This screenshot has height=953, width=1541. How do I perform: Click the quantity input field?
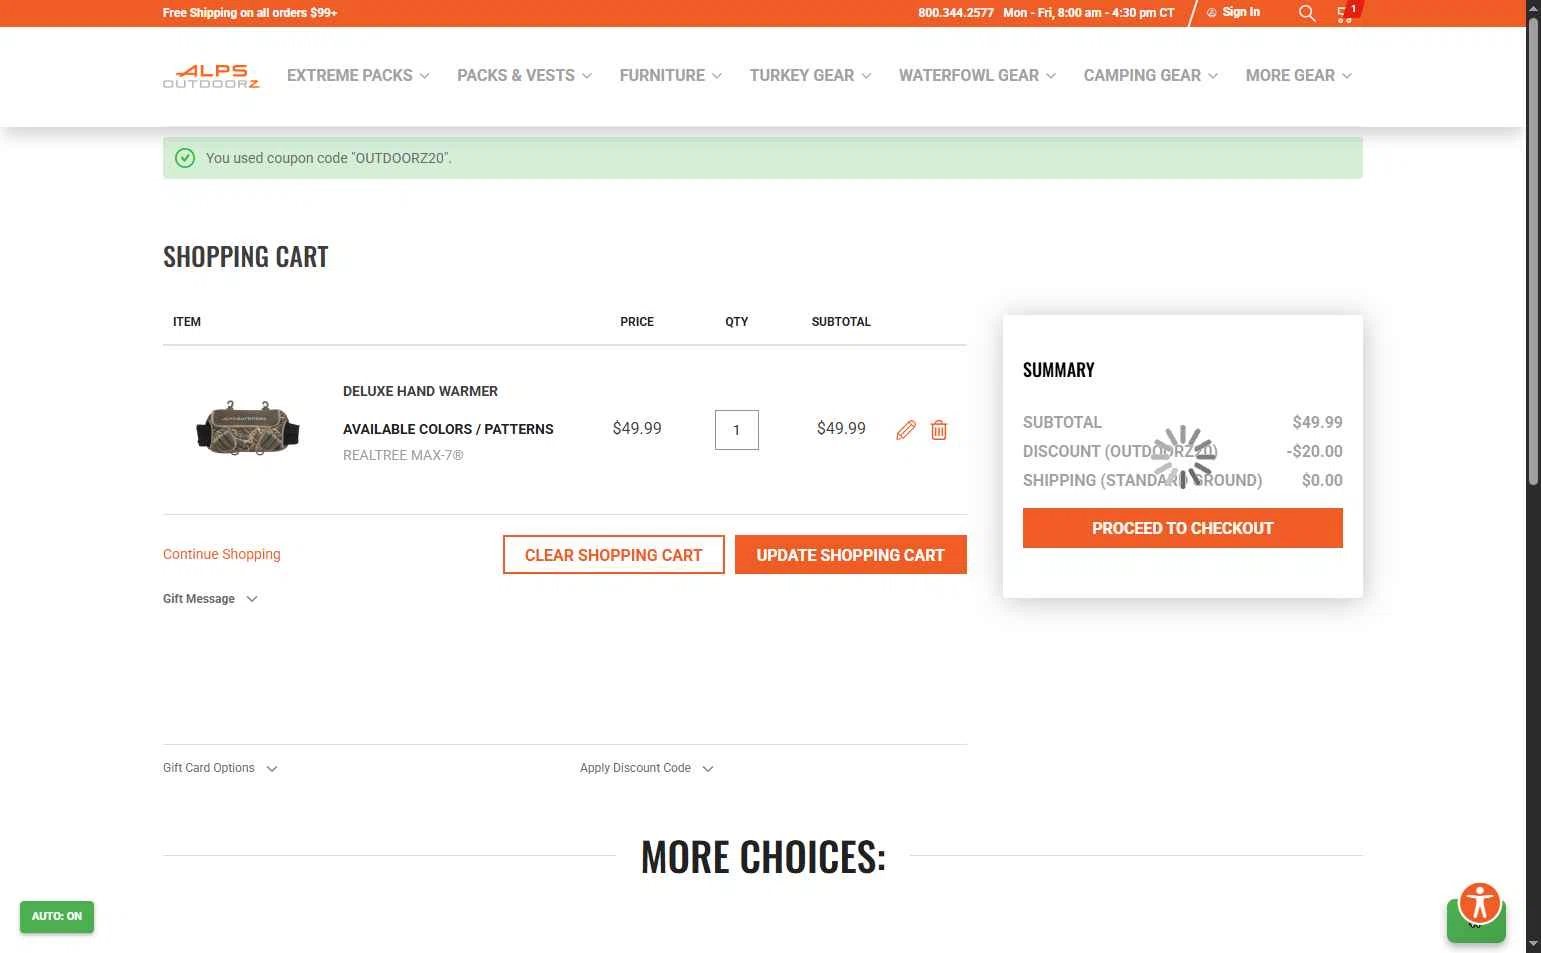coord(737,430)
